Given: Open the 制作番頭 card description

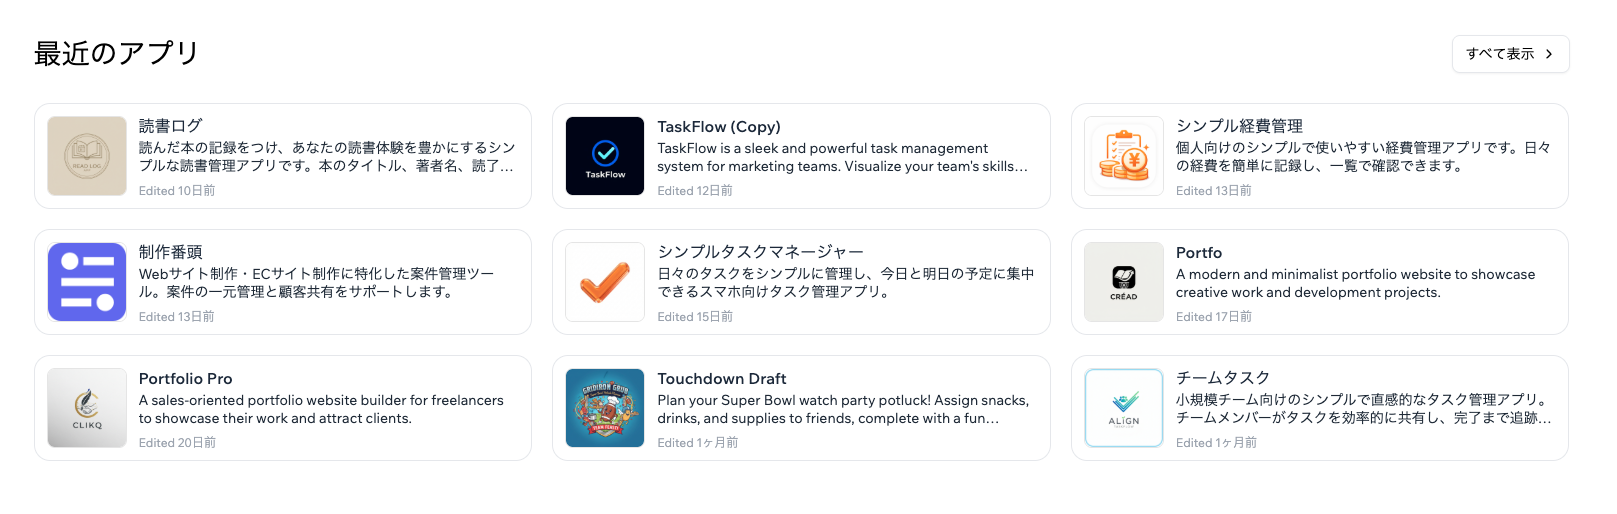Looking at the screenshot, I should click(317, 283).
